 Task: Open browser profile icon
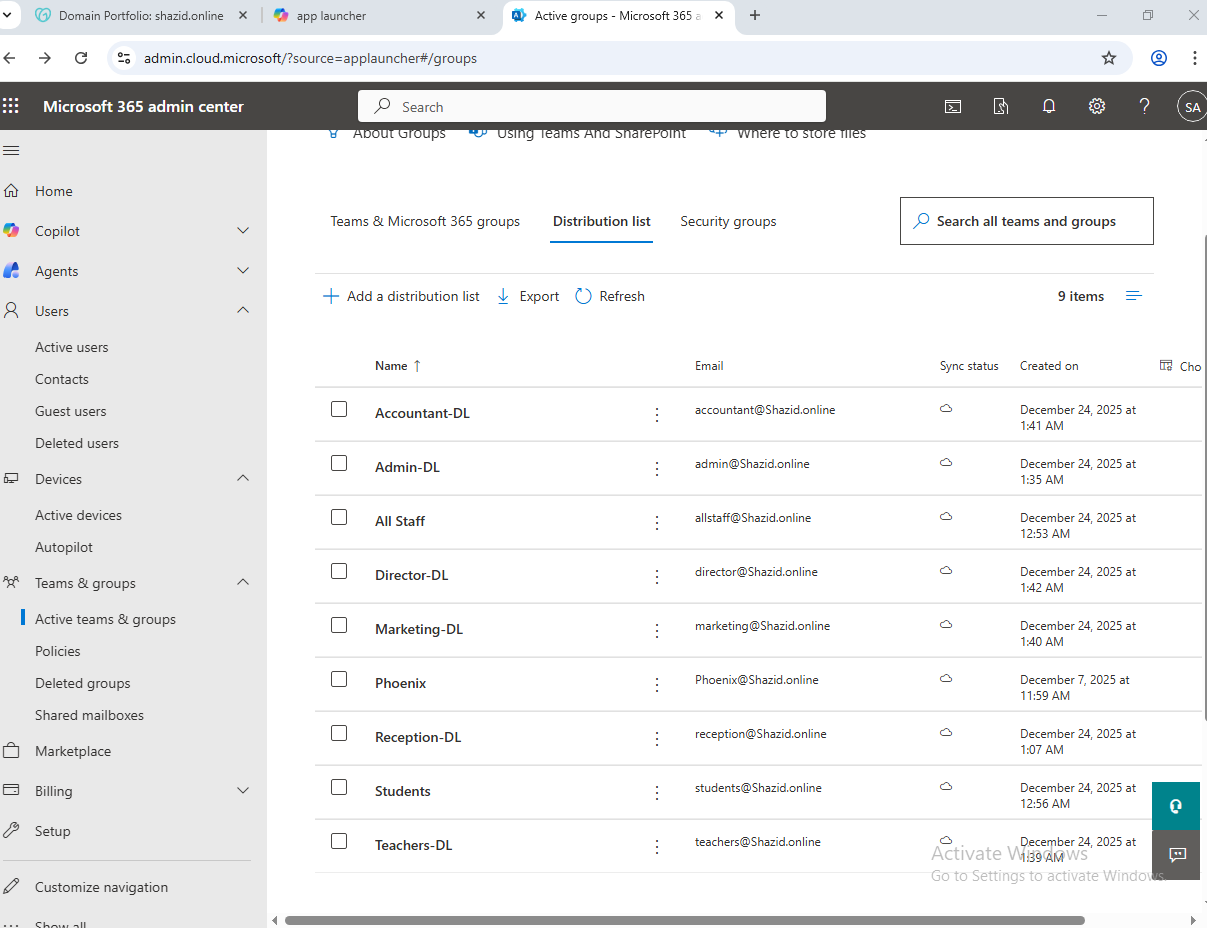[1159, 58]
